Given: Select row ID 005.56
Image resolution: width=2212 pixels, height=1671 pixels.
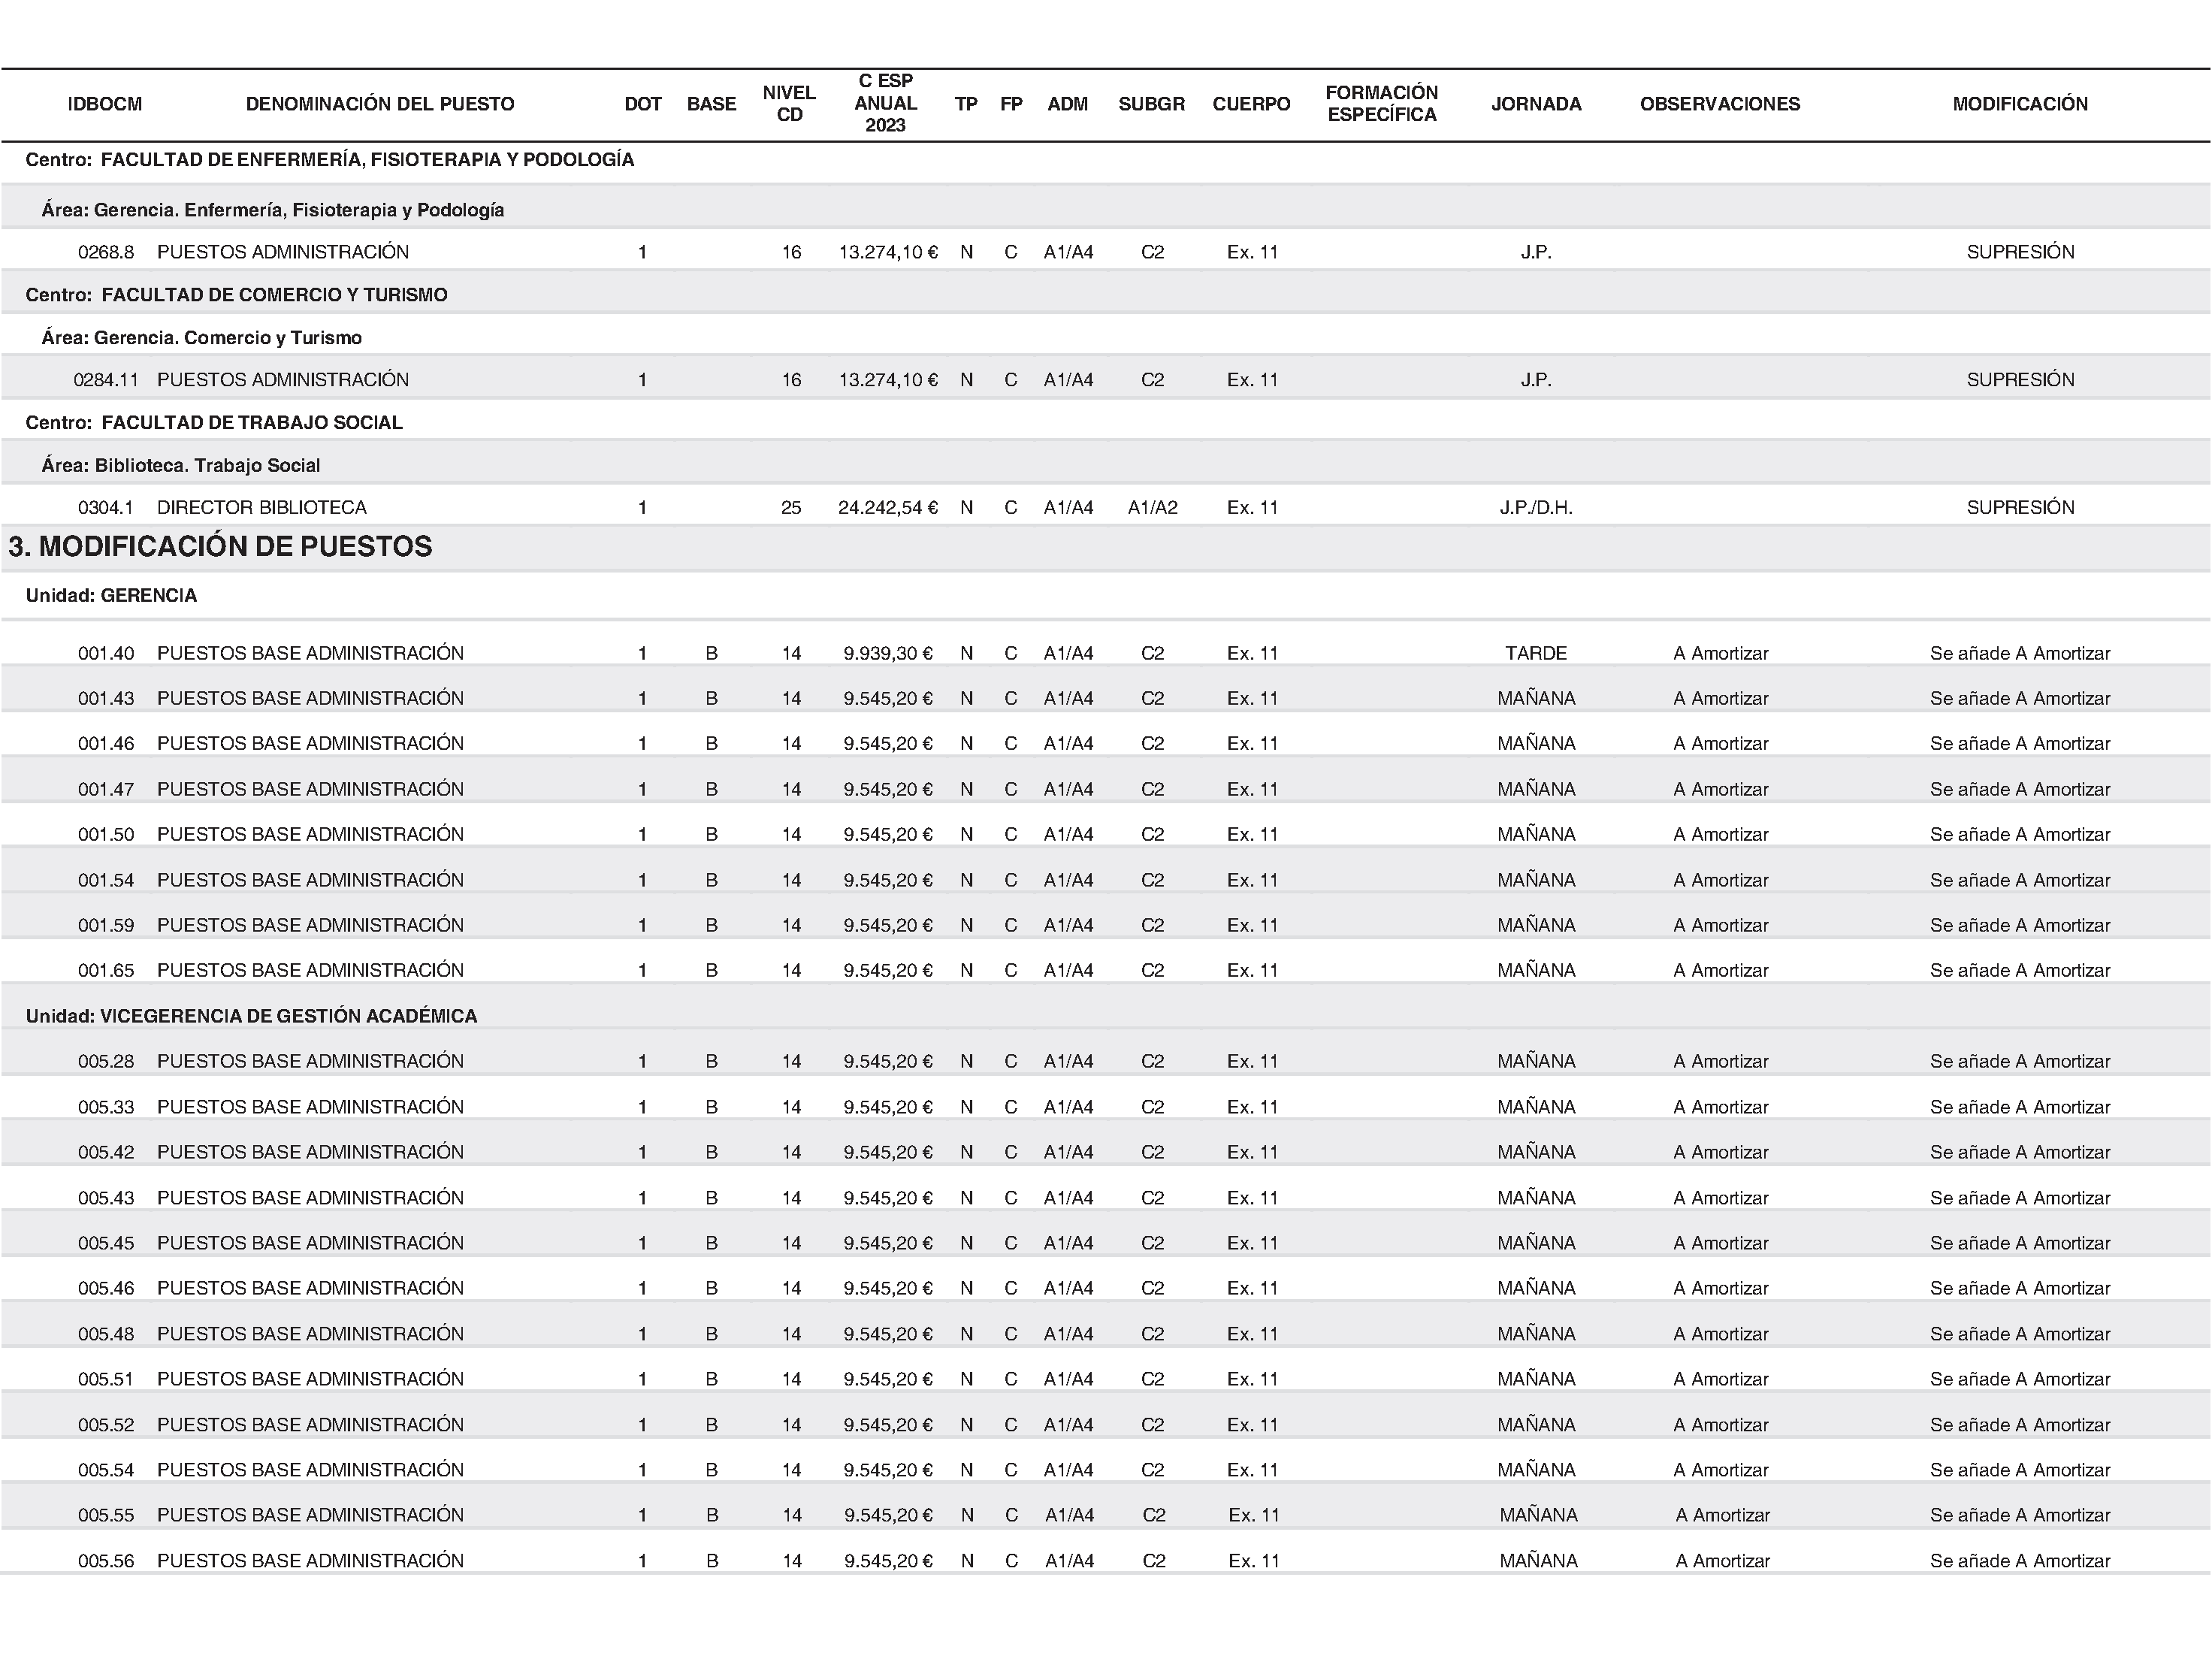Looking at the screenshot, I should [106, 1561].
